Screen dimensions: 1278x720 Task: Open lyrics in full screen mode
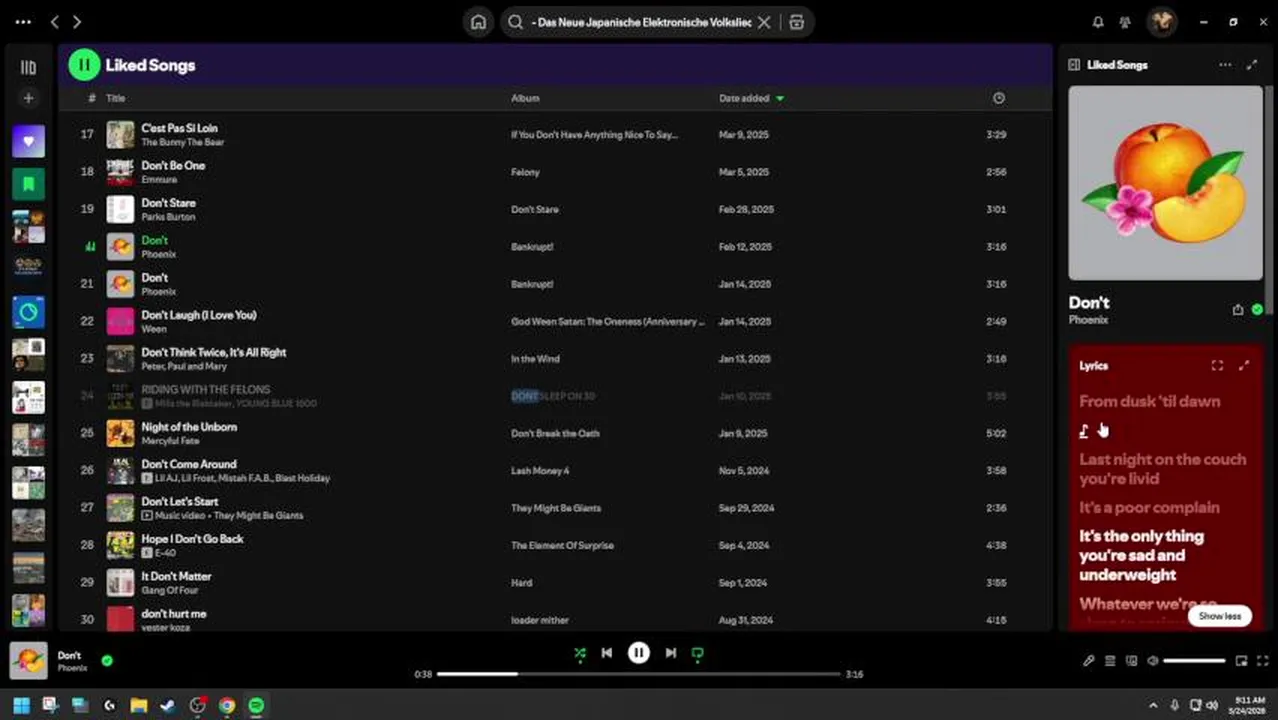(1217, 366)
